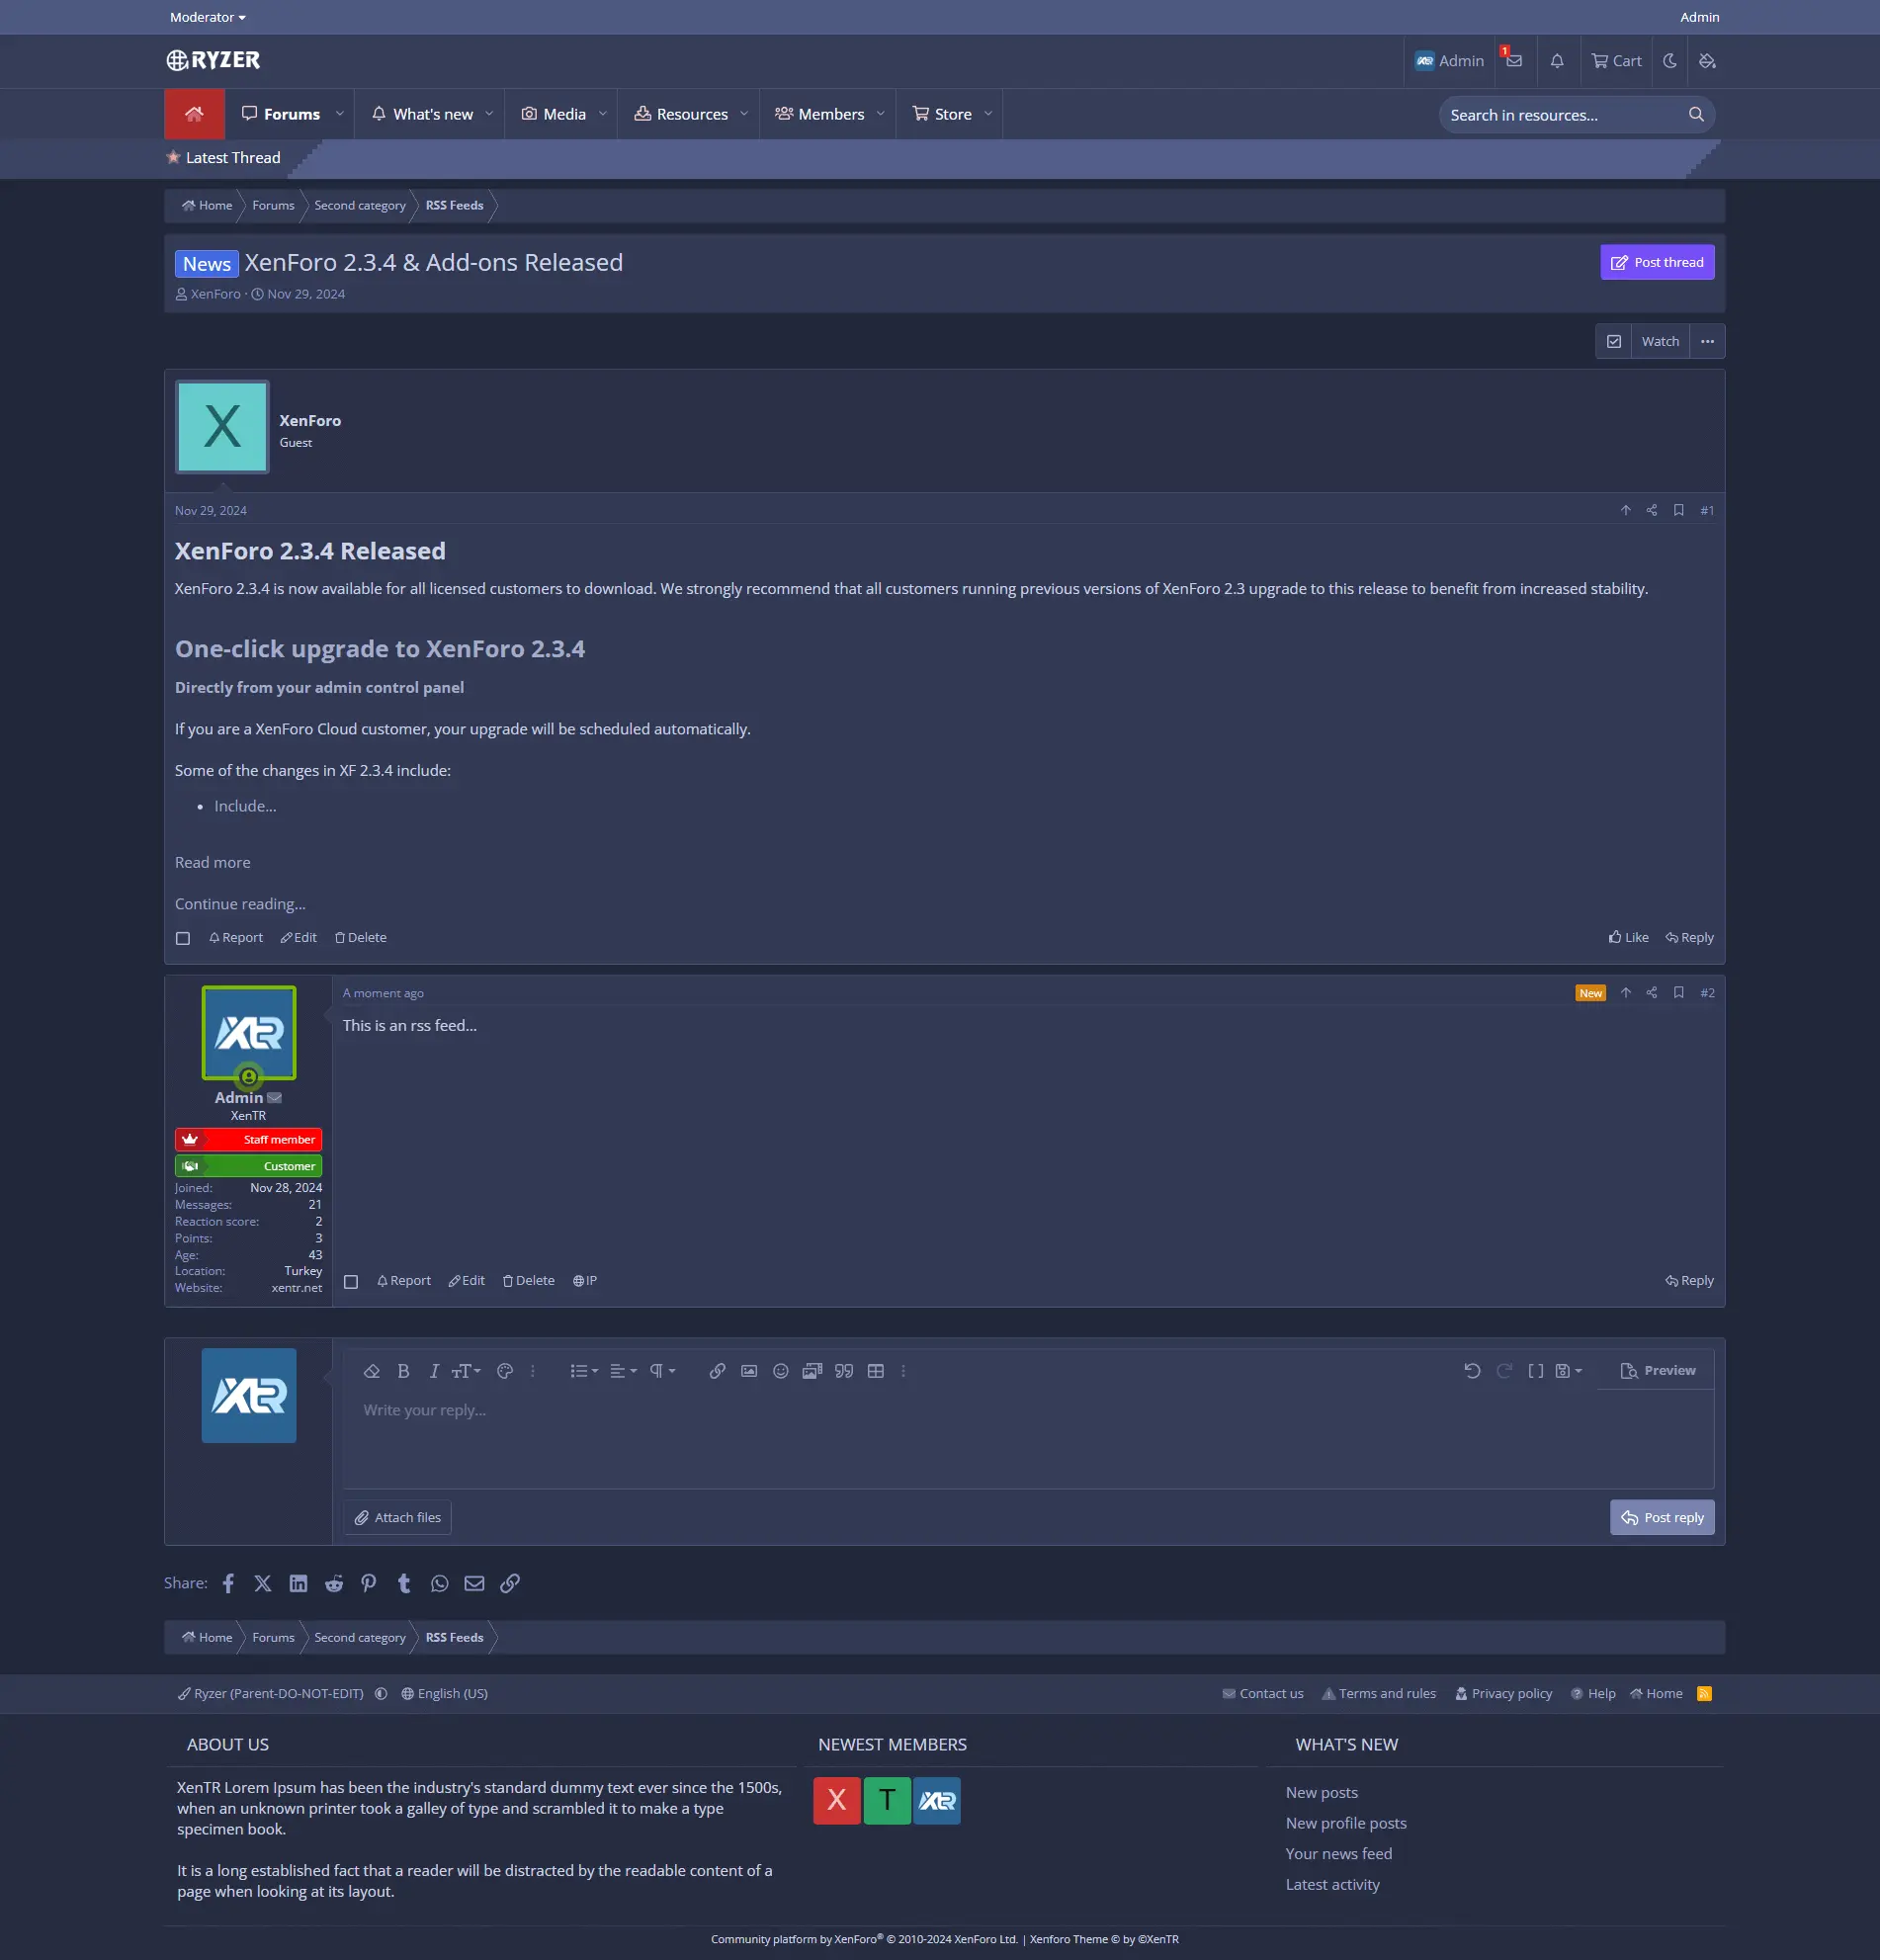
Task: Share post #1 with the share icon
Action: coord(1652,510)
